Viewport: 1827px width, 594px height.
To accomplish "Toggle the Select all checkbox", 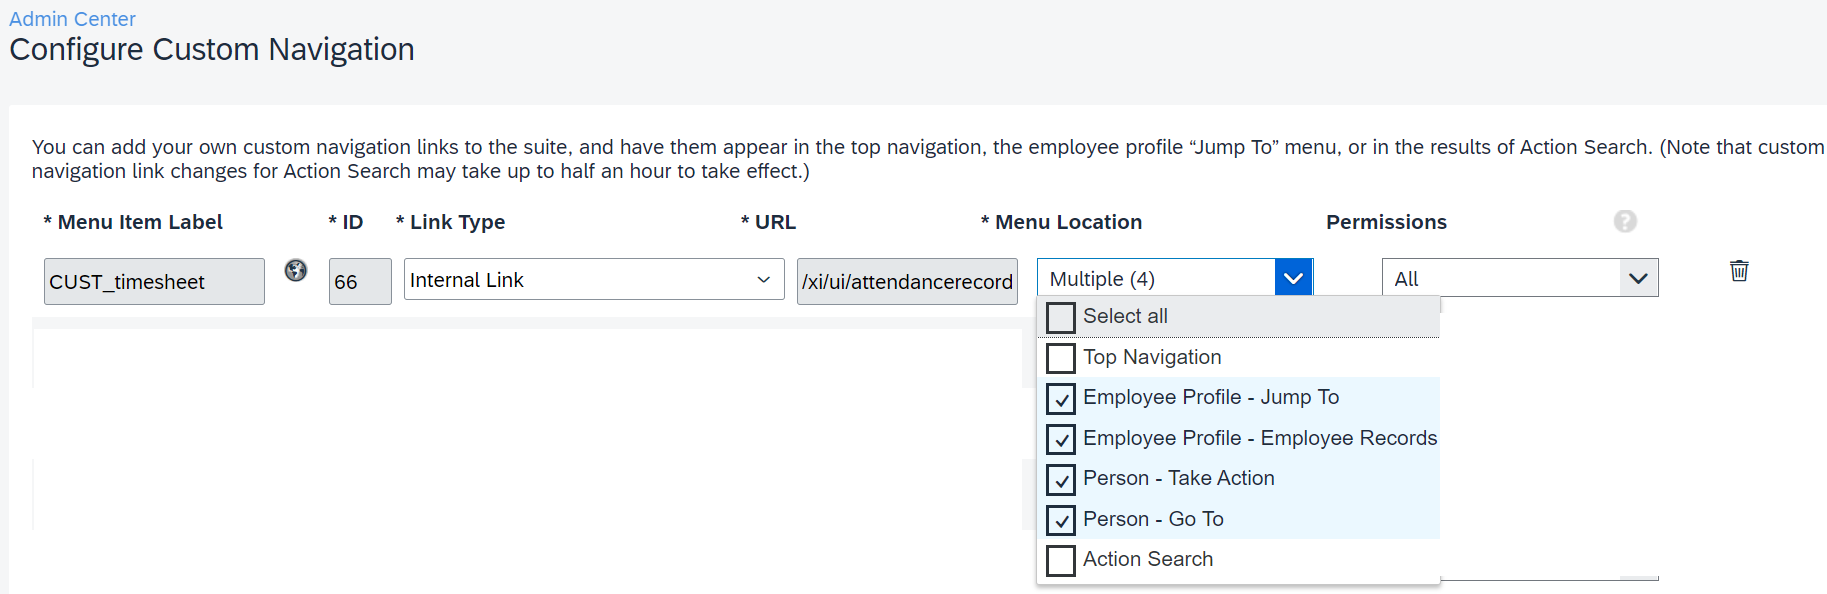I will [1060, 317].
